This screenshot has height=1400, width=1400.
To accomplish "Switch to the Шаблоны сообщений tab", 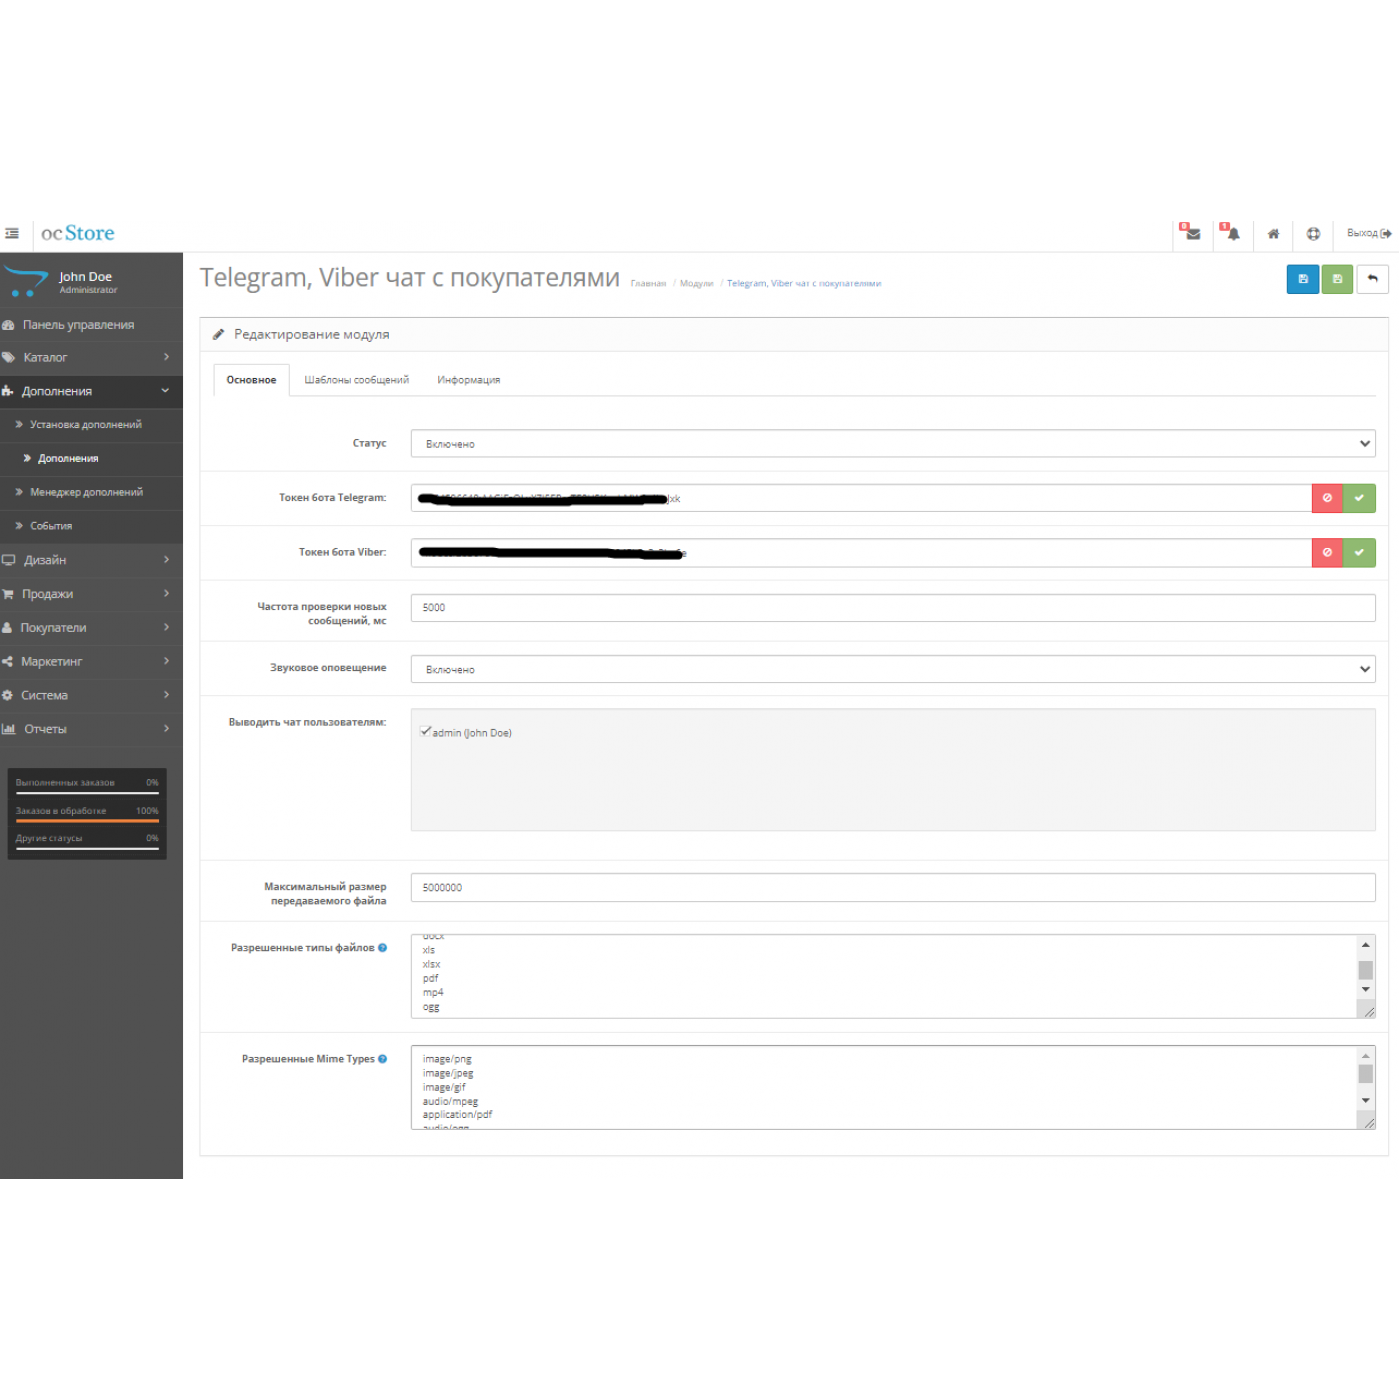I will pyautogui.click(x=356, y=380).
